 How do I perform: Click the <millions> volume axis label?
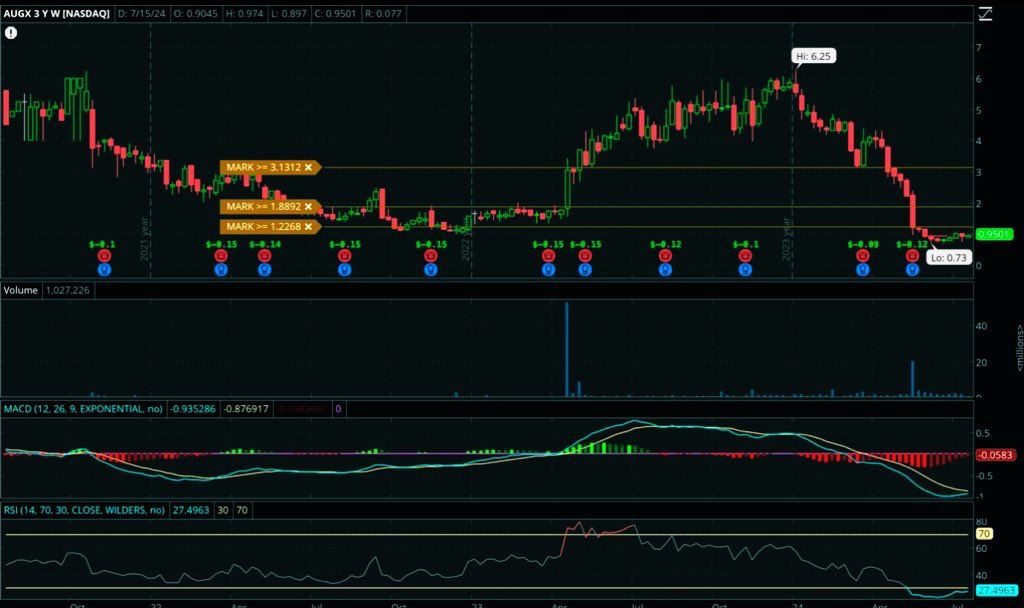click(x=1019, y=347)
